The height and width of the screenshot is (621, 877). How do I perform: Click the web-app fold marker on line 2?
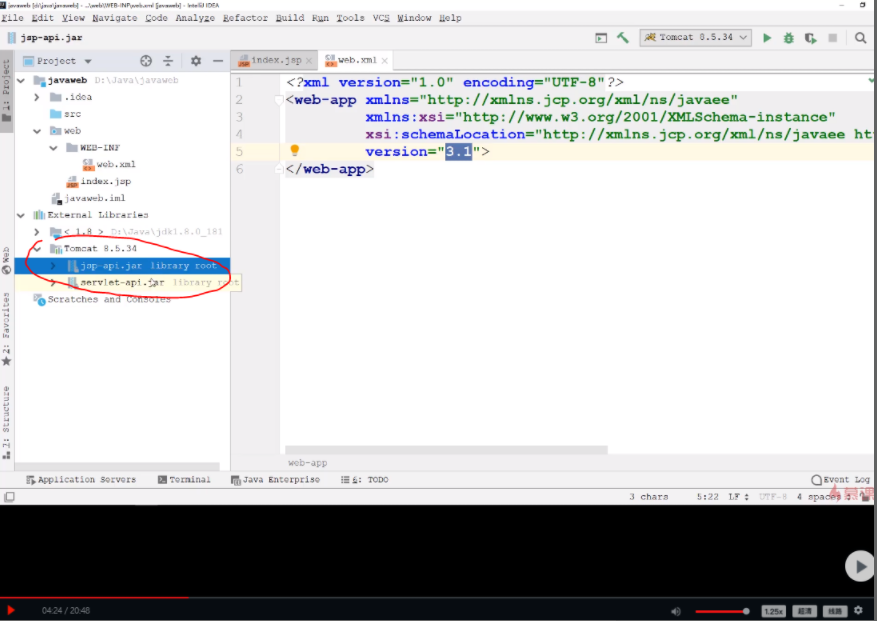point(279,100)
